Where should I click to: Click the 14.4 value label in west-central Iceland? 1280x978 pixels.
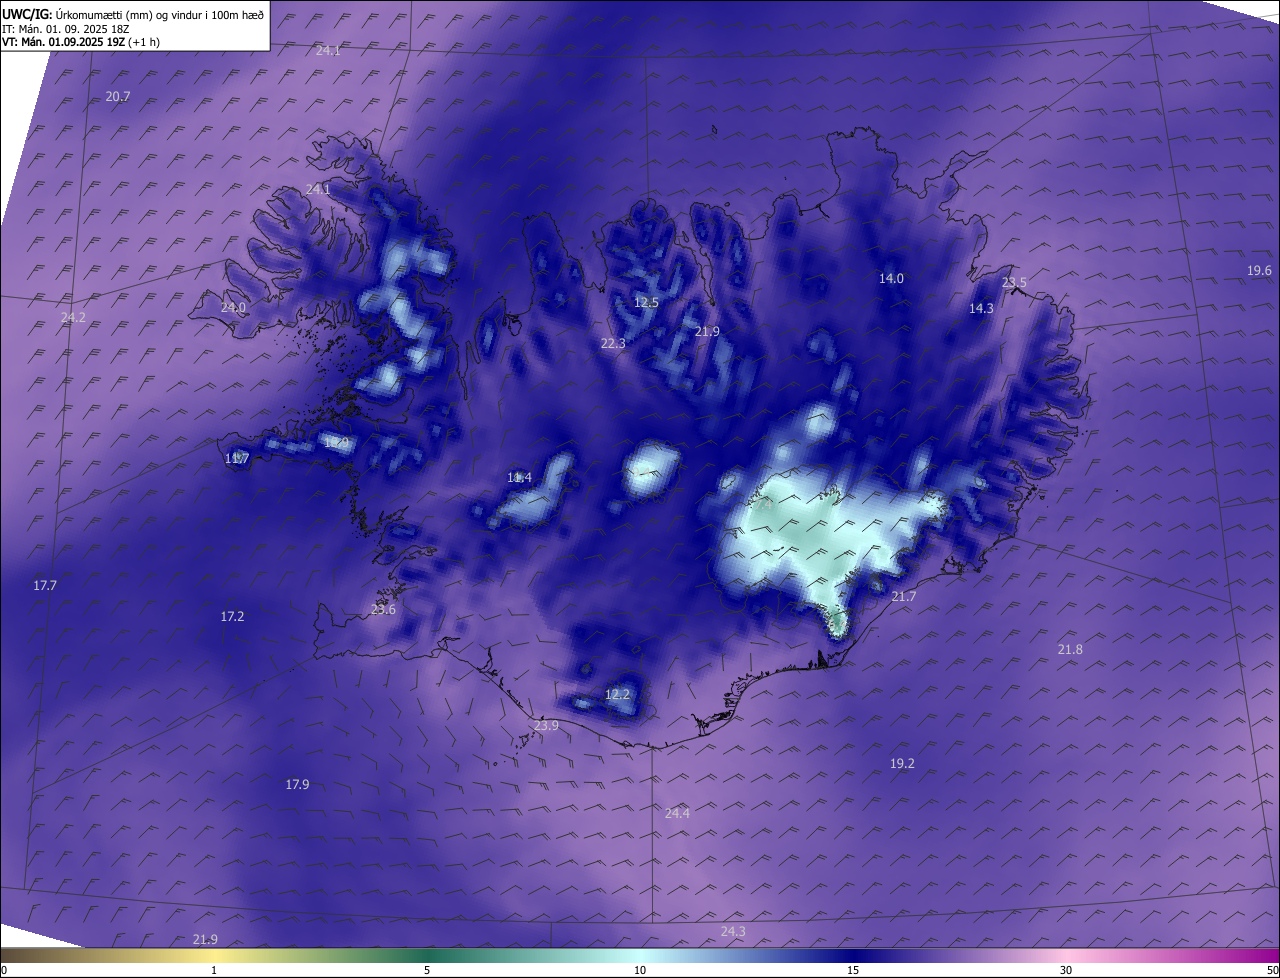(x=519, y=477)
